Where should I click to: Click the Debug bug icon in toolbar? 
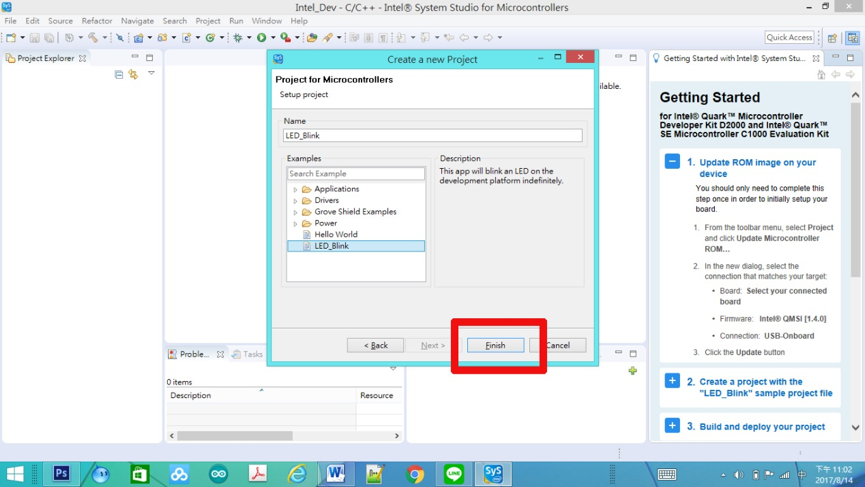[238, 38]
